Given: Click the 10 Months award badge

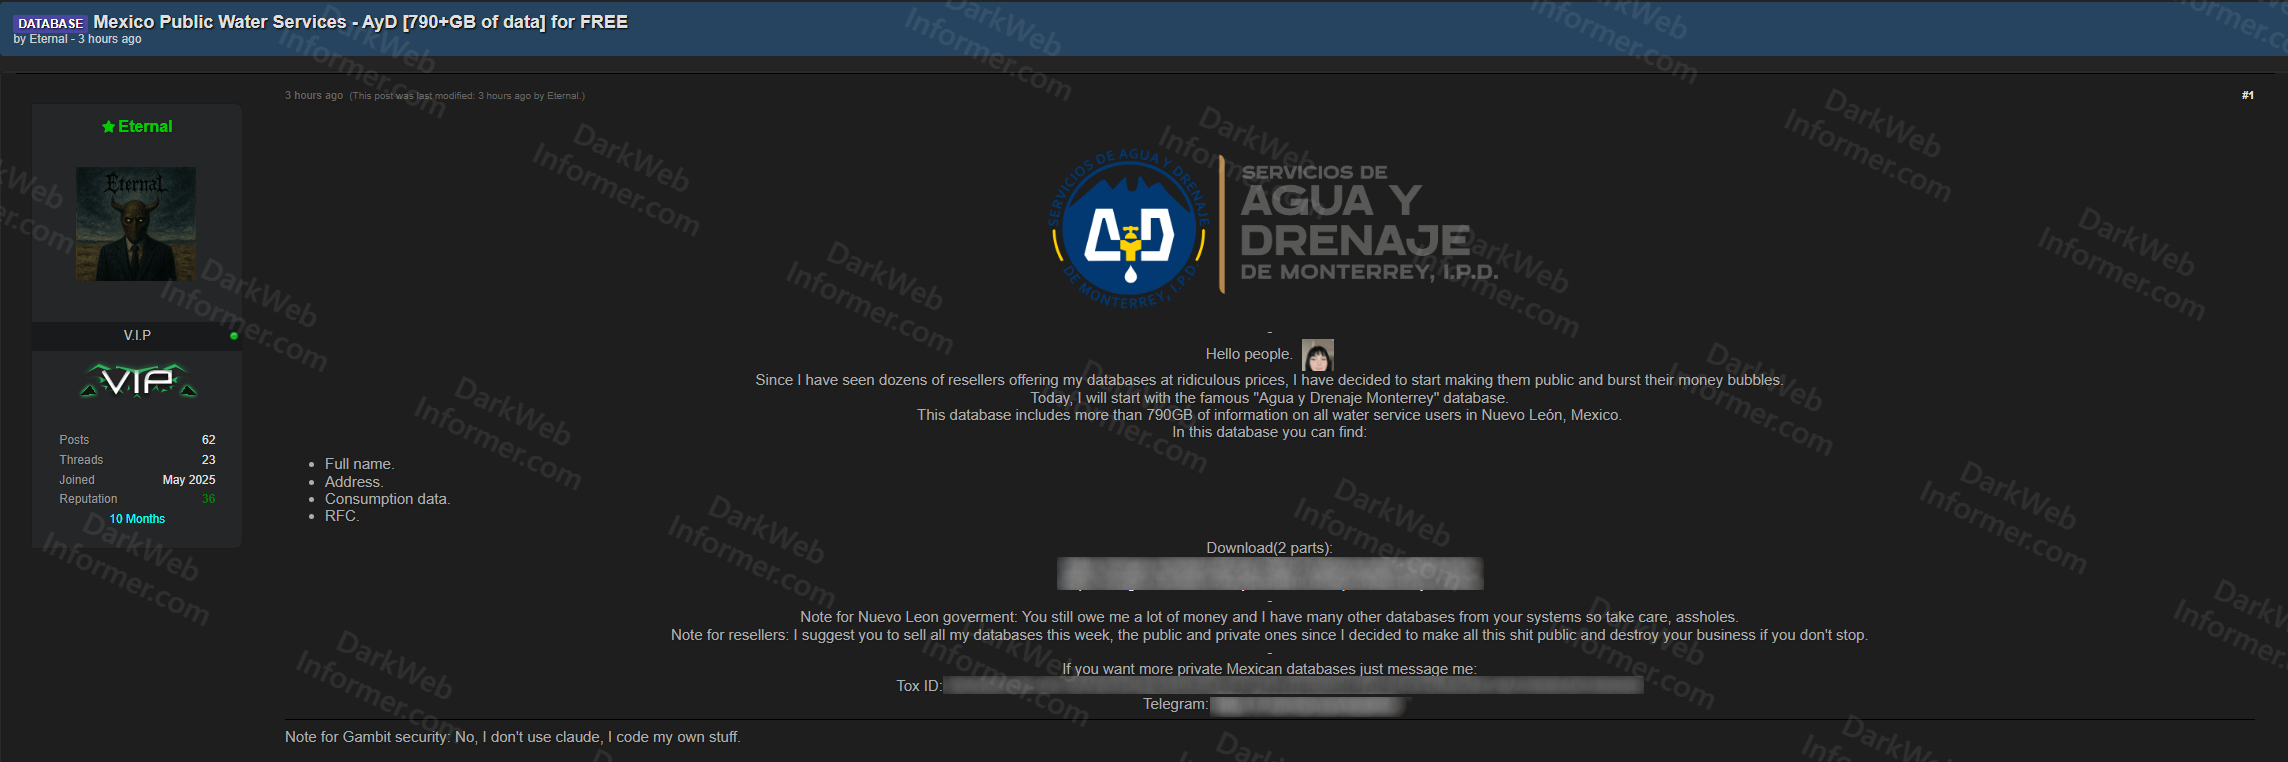Looking at the screenshot, I should pyautogui.click(x=137, y=519).
